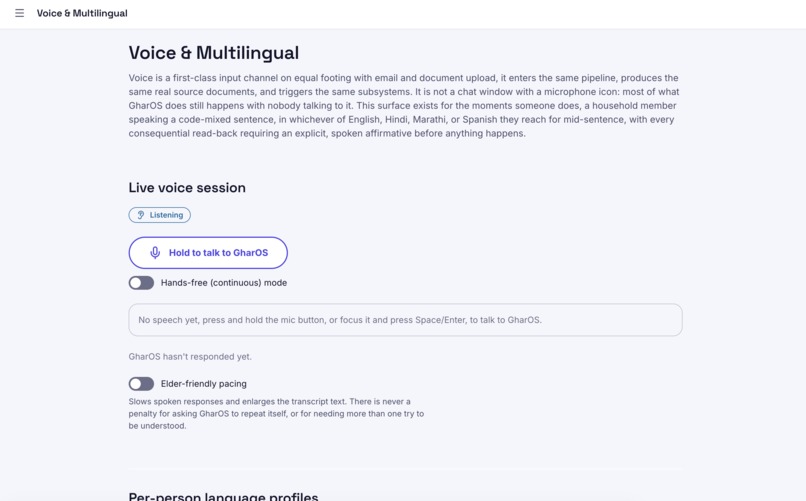The image size is (806, 501).
Task: Click the 'No speech yet' transcript box
Action: point(406,320)
